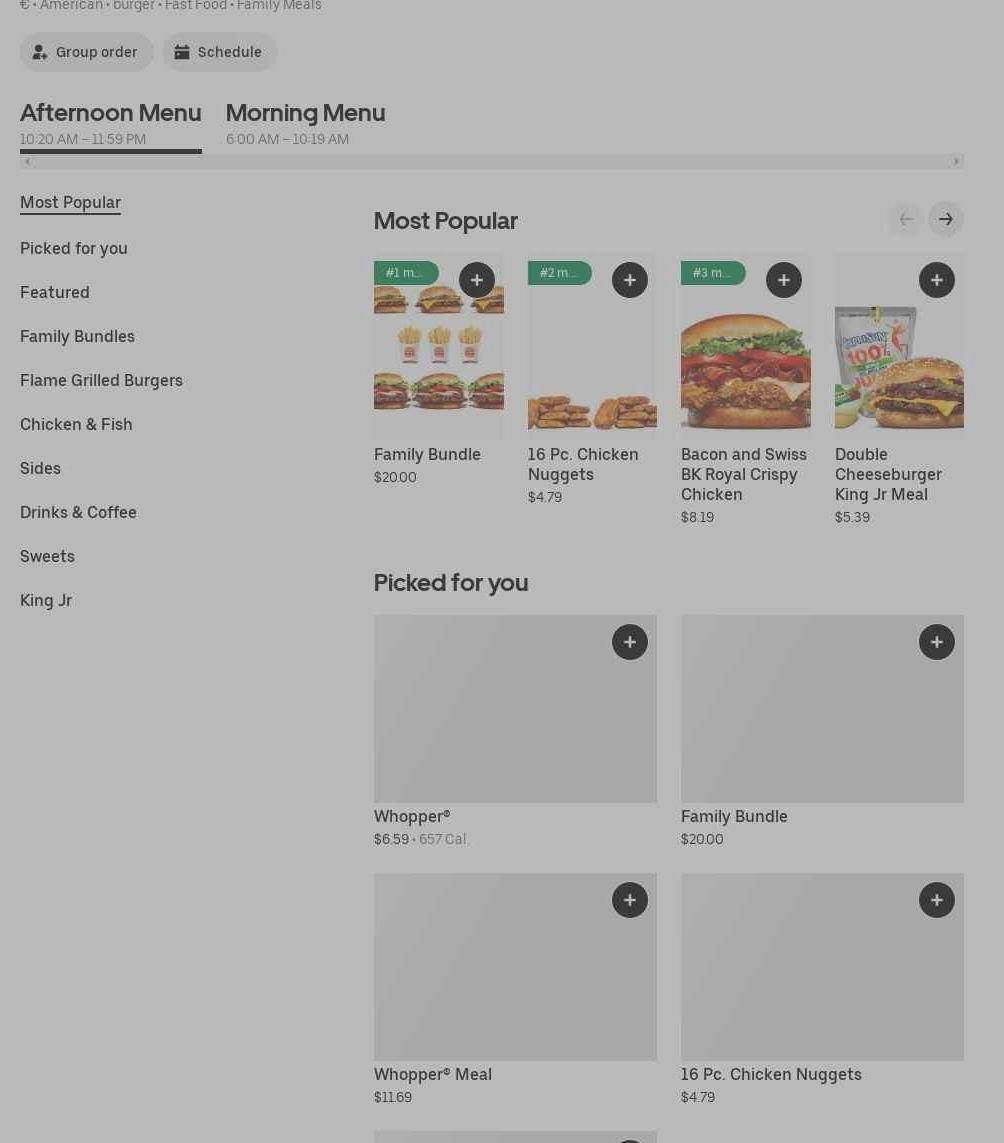Open Drinks & Coffee section
The width and height of the screenshot is (1004, 1143).
pos(78,512)
